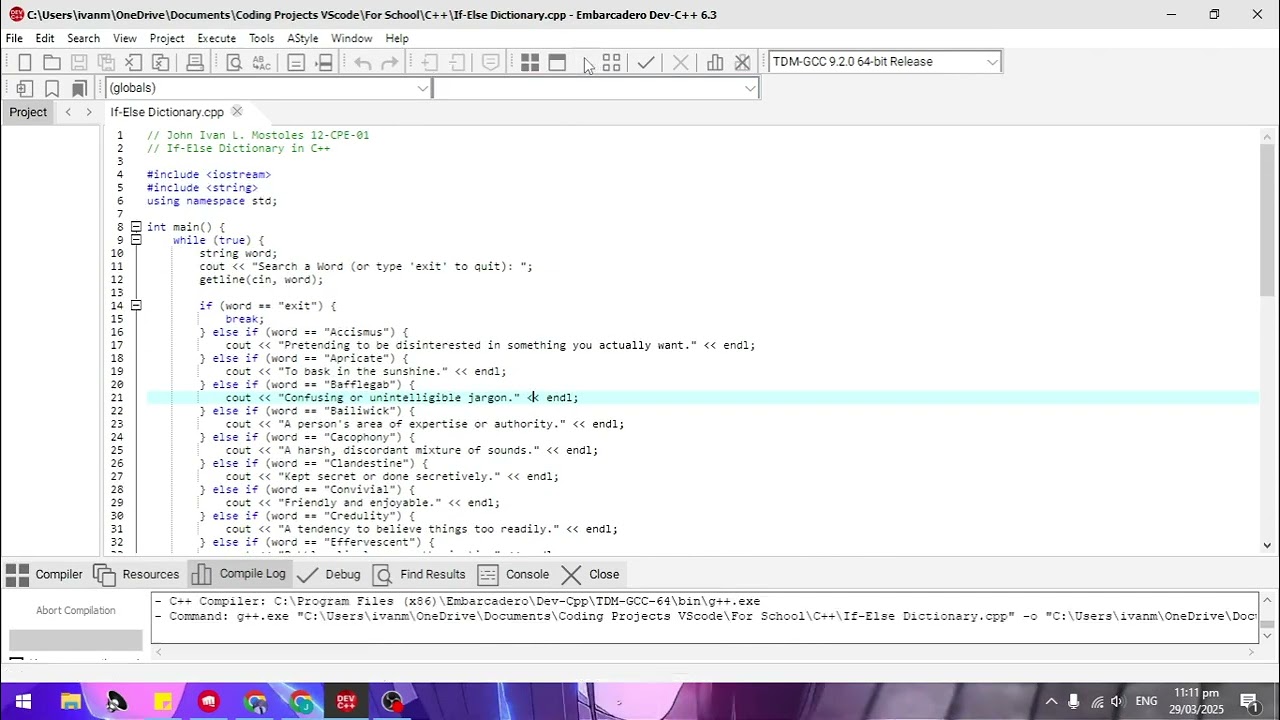Image resolution: width=1280 pixels, height=720 pixels.
Task: Click the Stop Execution X icon
Action: (x=681, y=62)
